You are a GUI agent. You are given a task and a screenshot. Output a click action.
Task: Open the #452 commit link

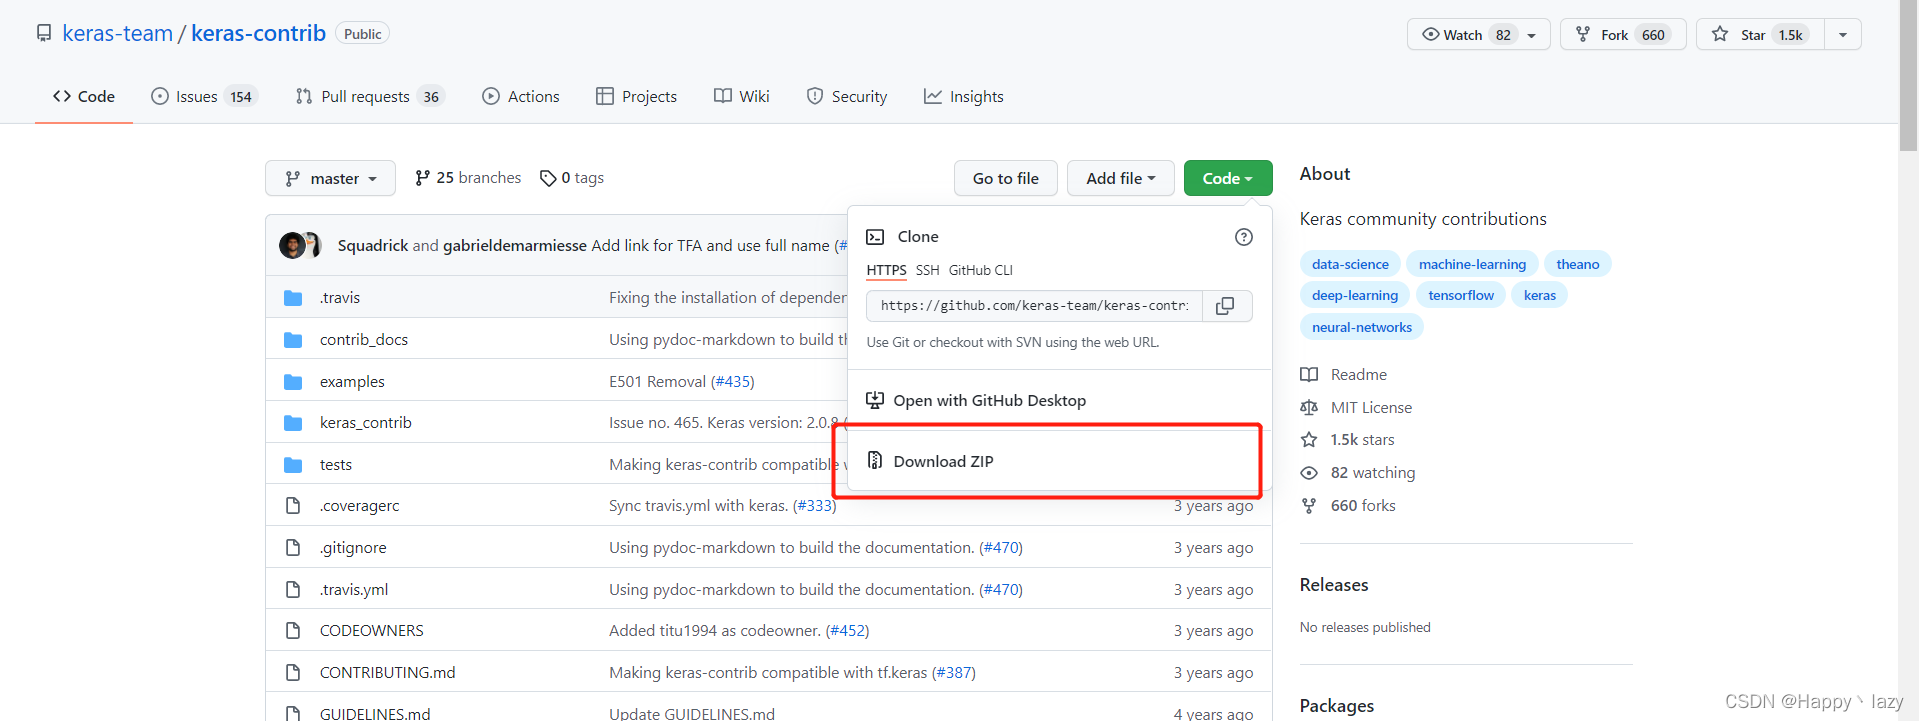847,631
